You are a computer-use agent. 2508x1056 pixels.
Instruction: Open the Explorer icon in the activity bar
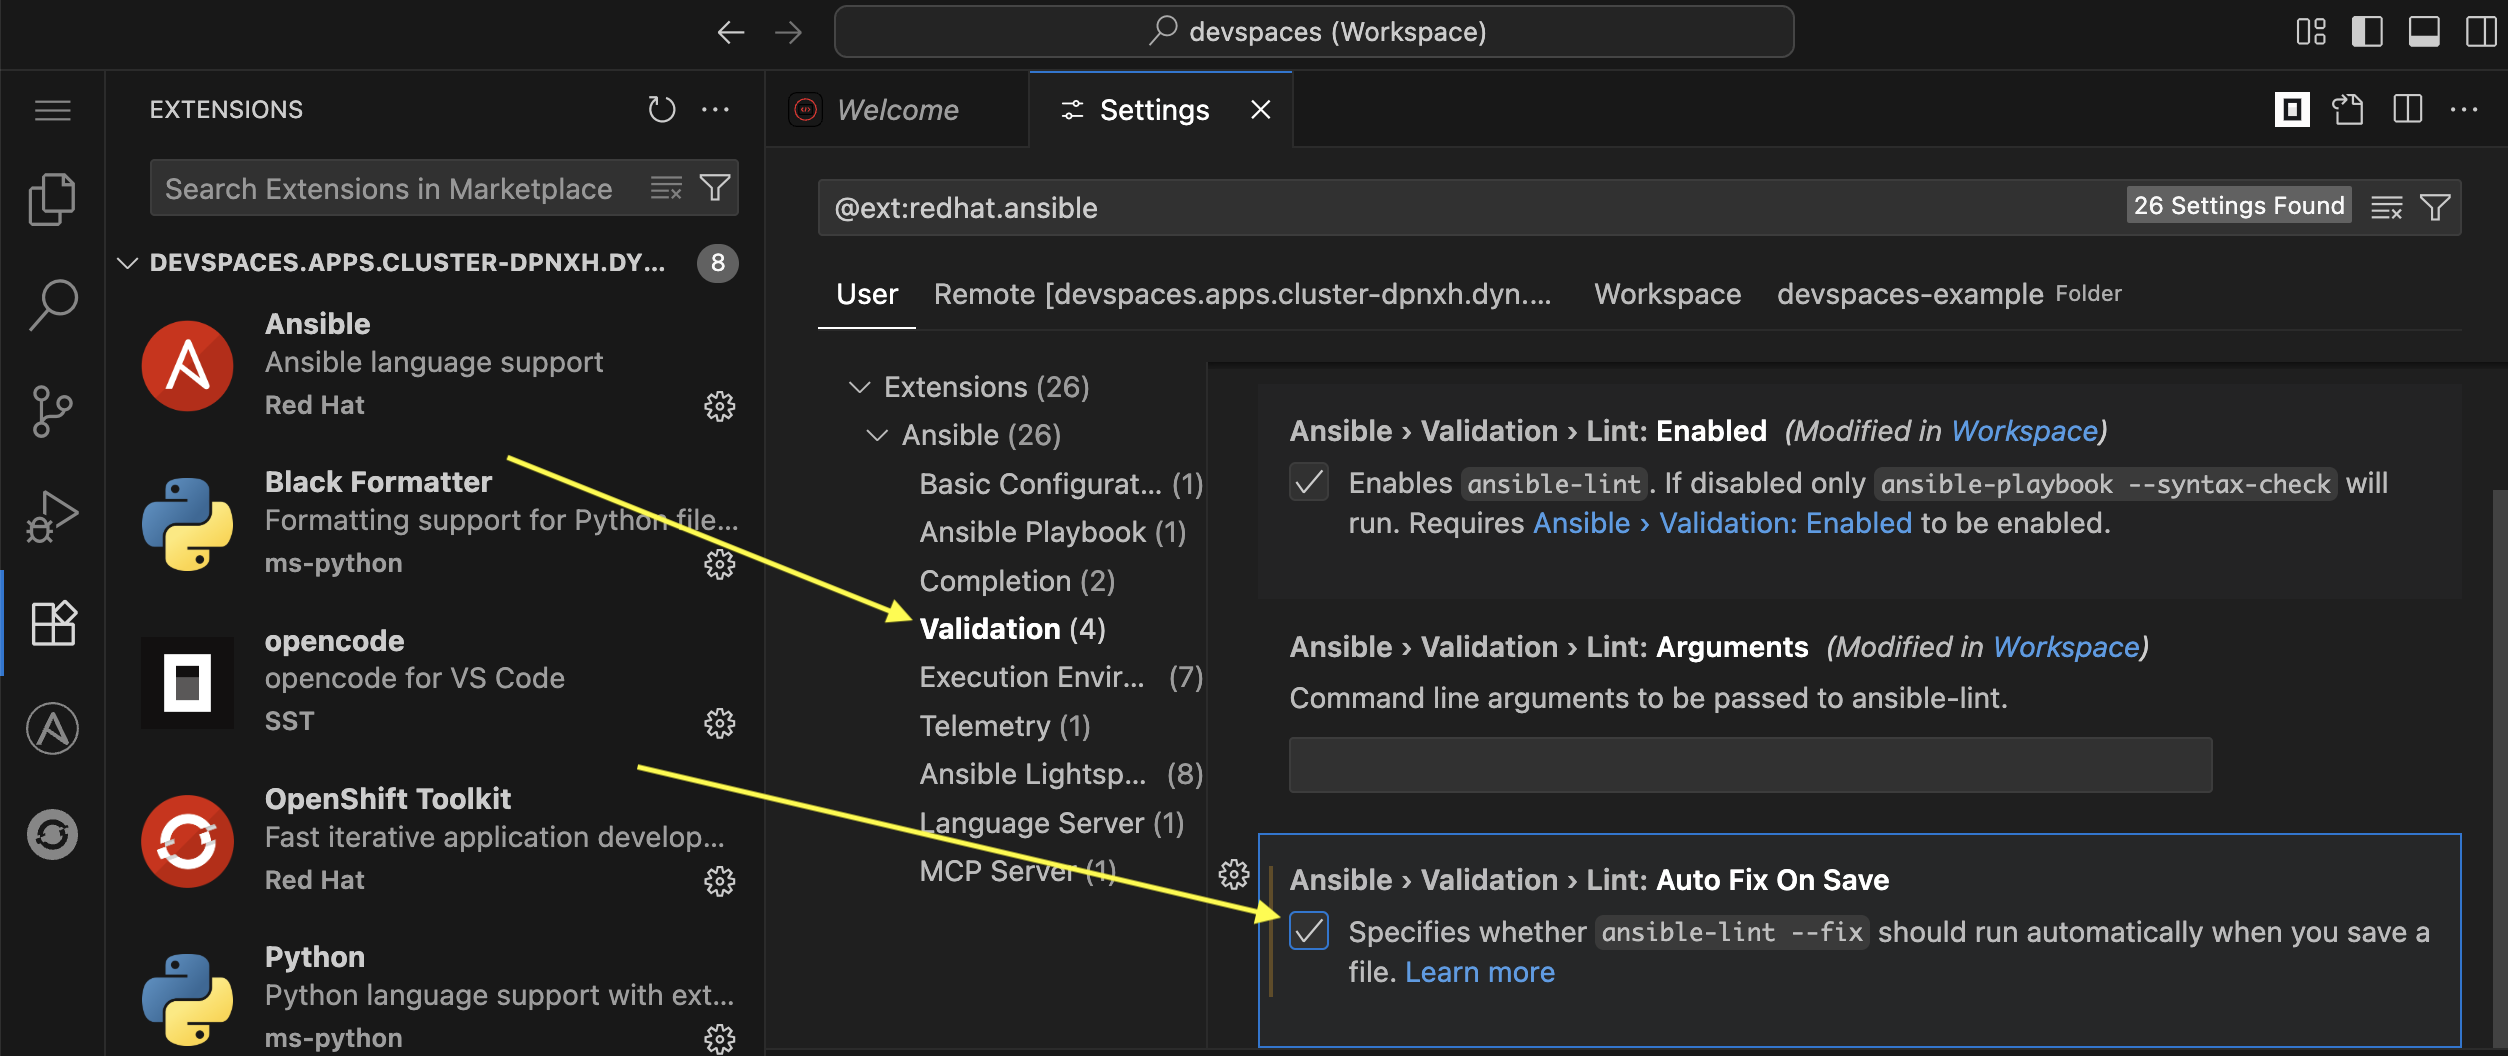[x=52, y=198]
